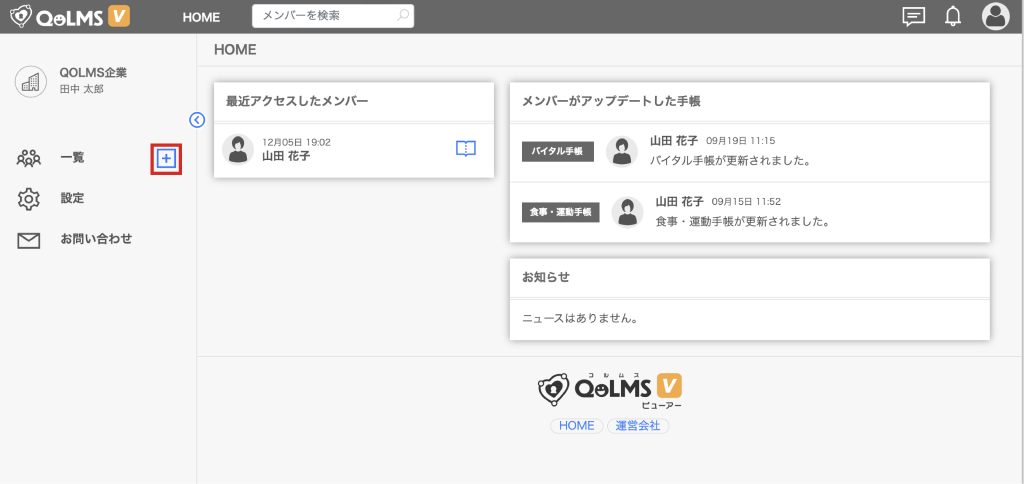The height and width of the screenshot is (484, 1024).
Task: Click the 食事・運動手帳 tag label
Action: (x=560, y=212)
